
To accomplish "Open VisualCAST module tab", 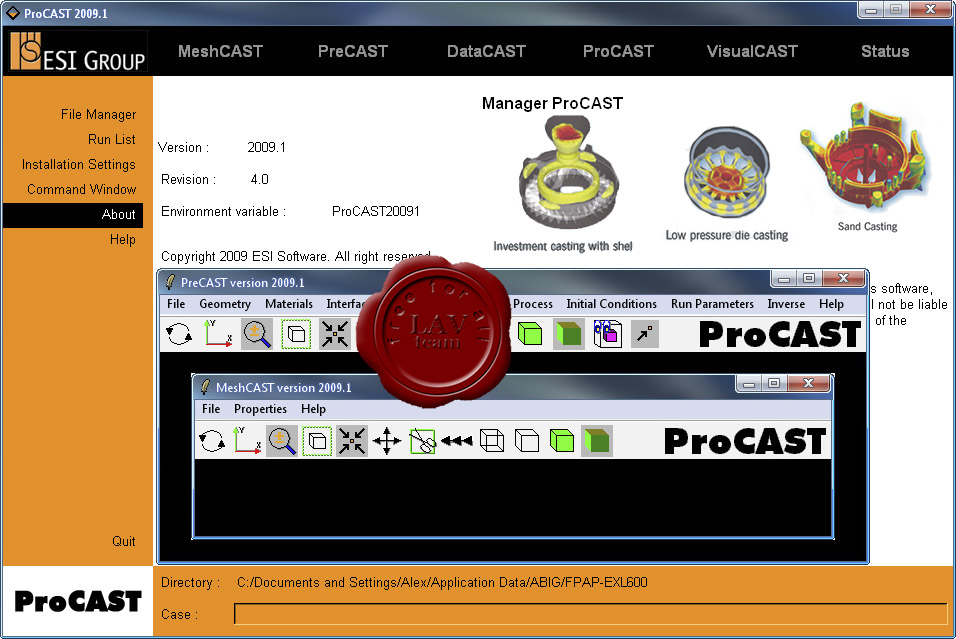I will [752, 51].
